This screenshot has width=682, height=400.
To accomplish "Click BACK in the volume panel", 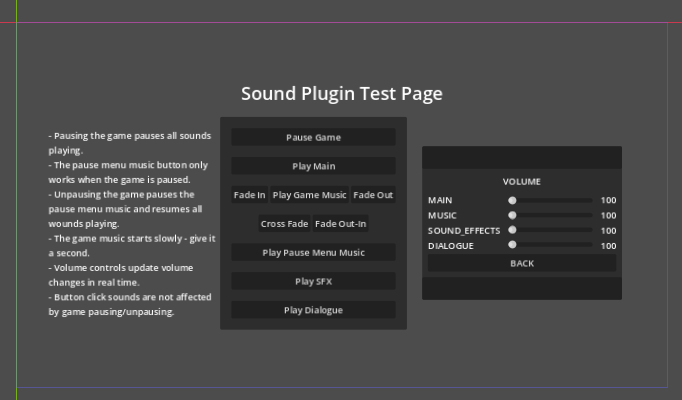I will (522, 263).
